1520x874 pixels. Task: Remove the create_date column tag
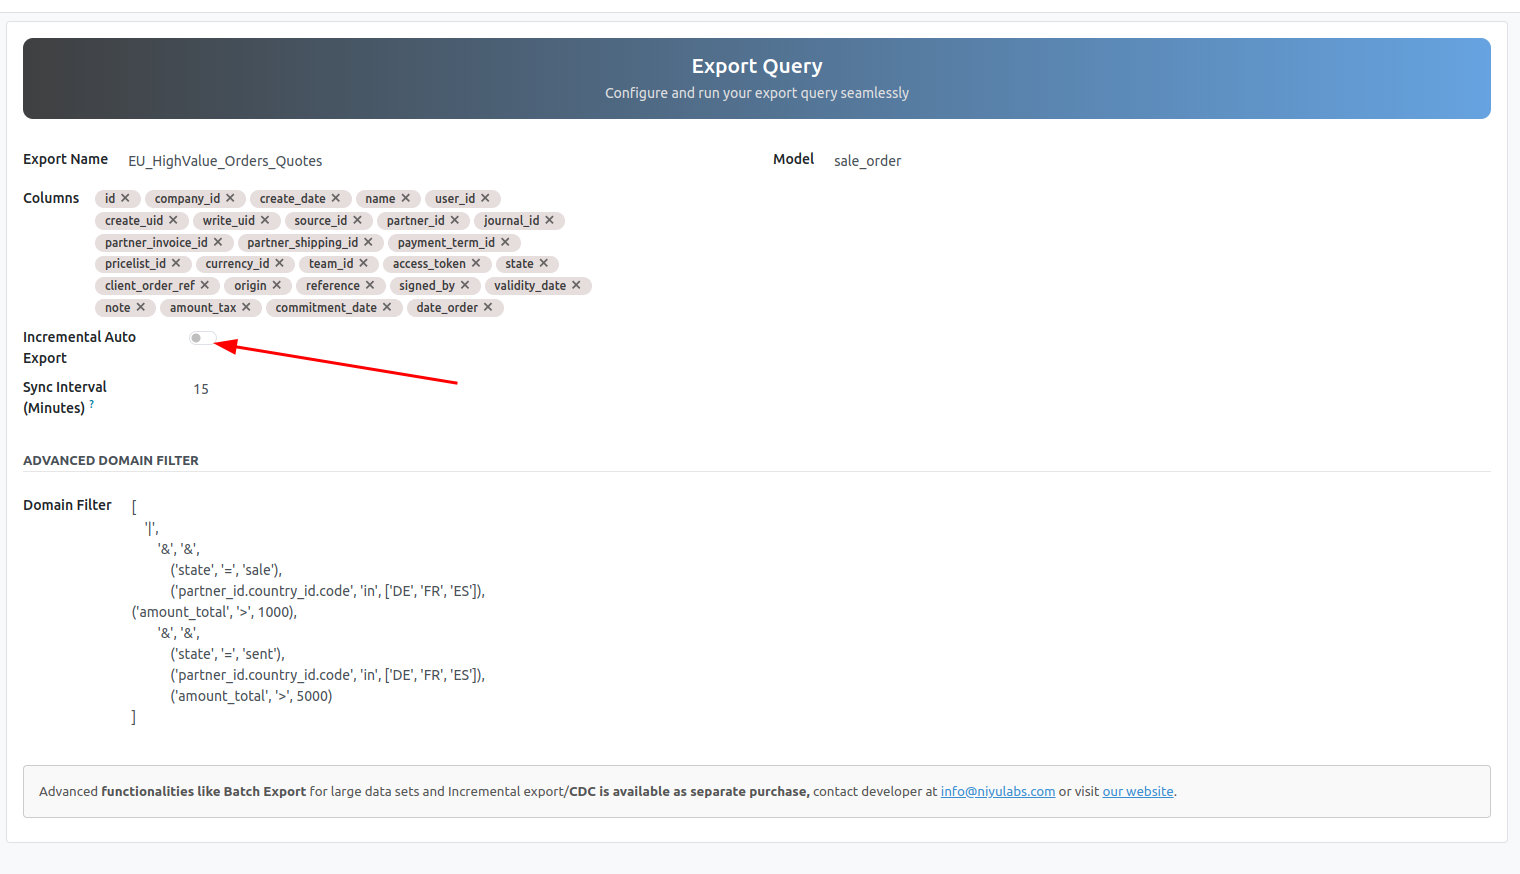coord(336,198)
